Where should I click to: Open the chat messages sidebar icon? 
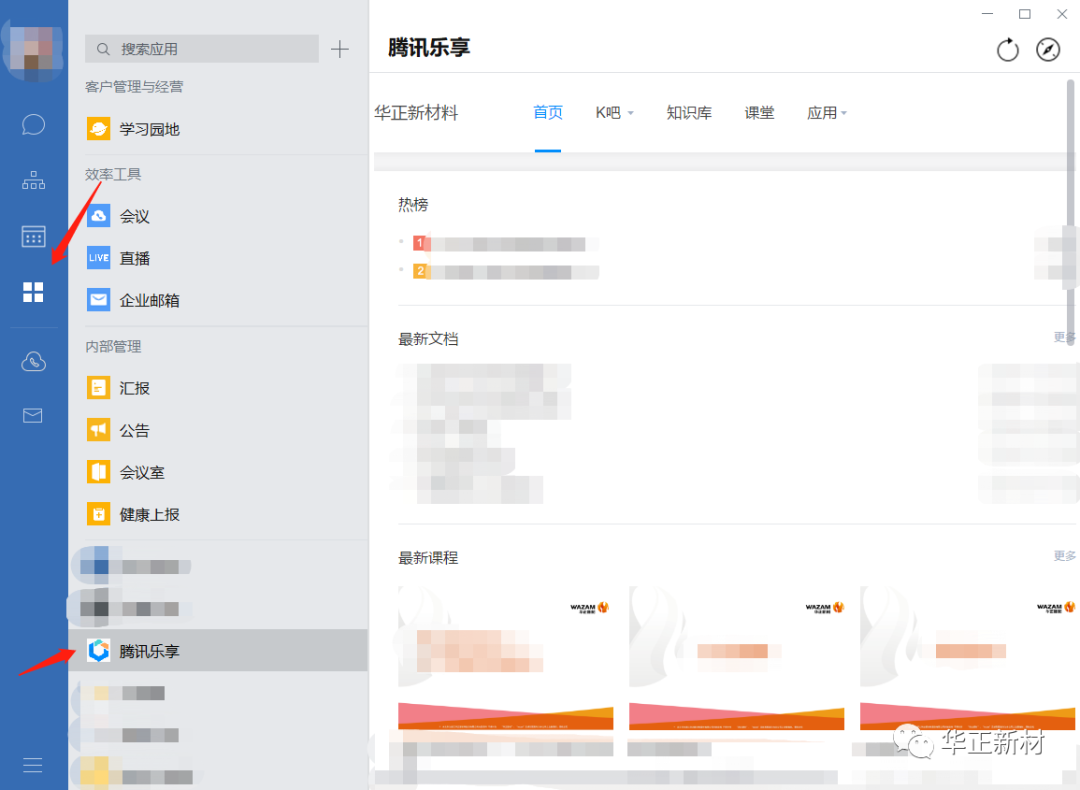click(x=33, y=125)
